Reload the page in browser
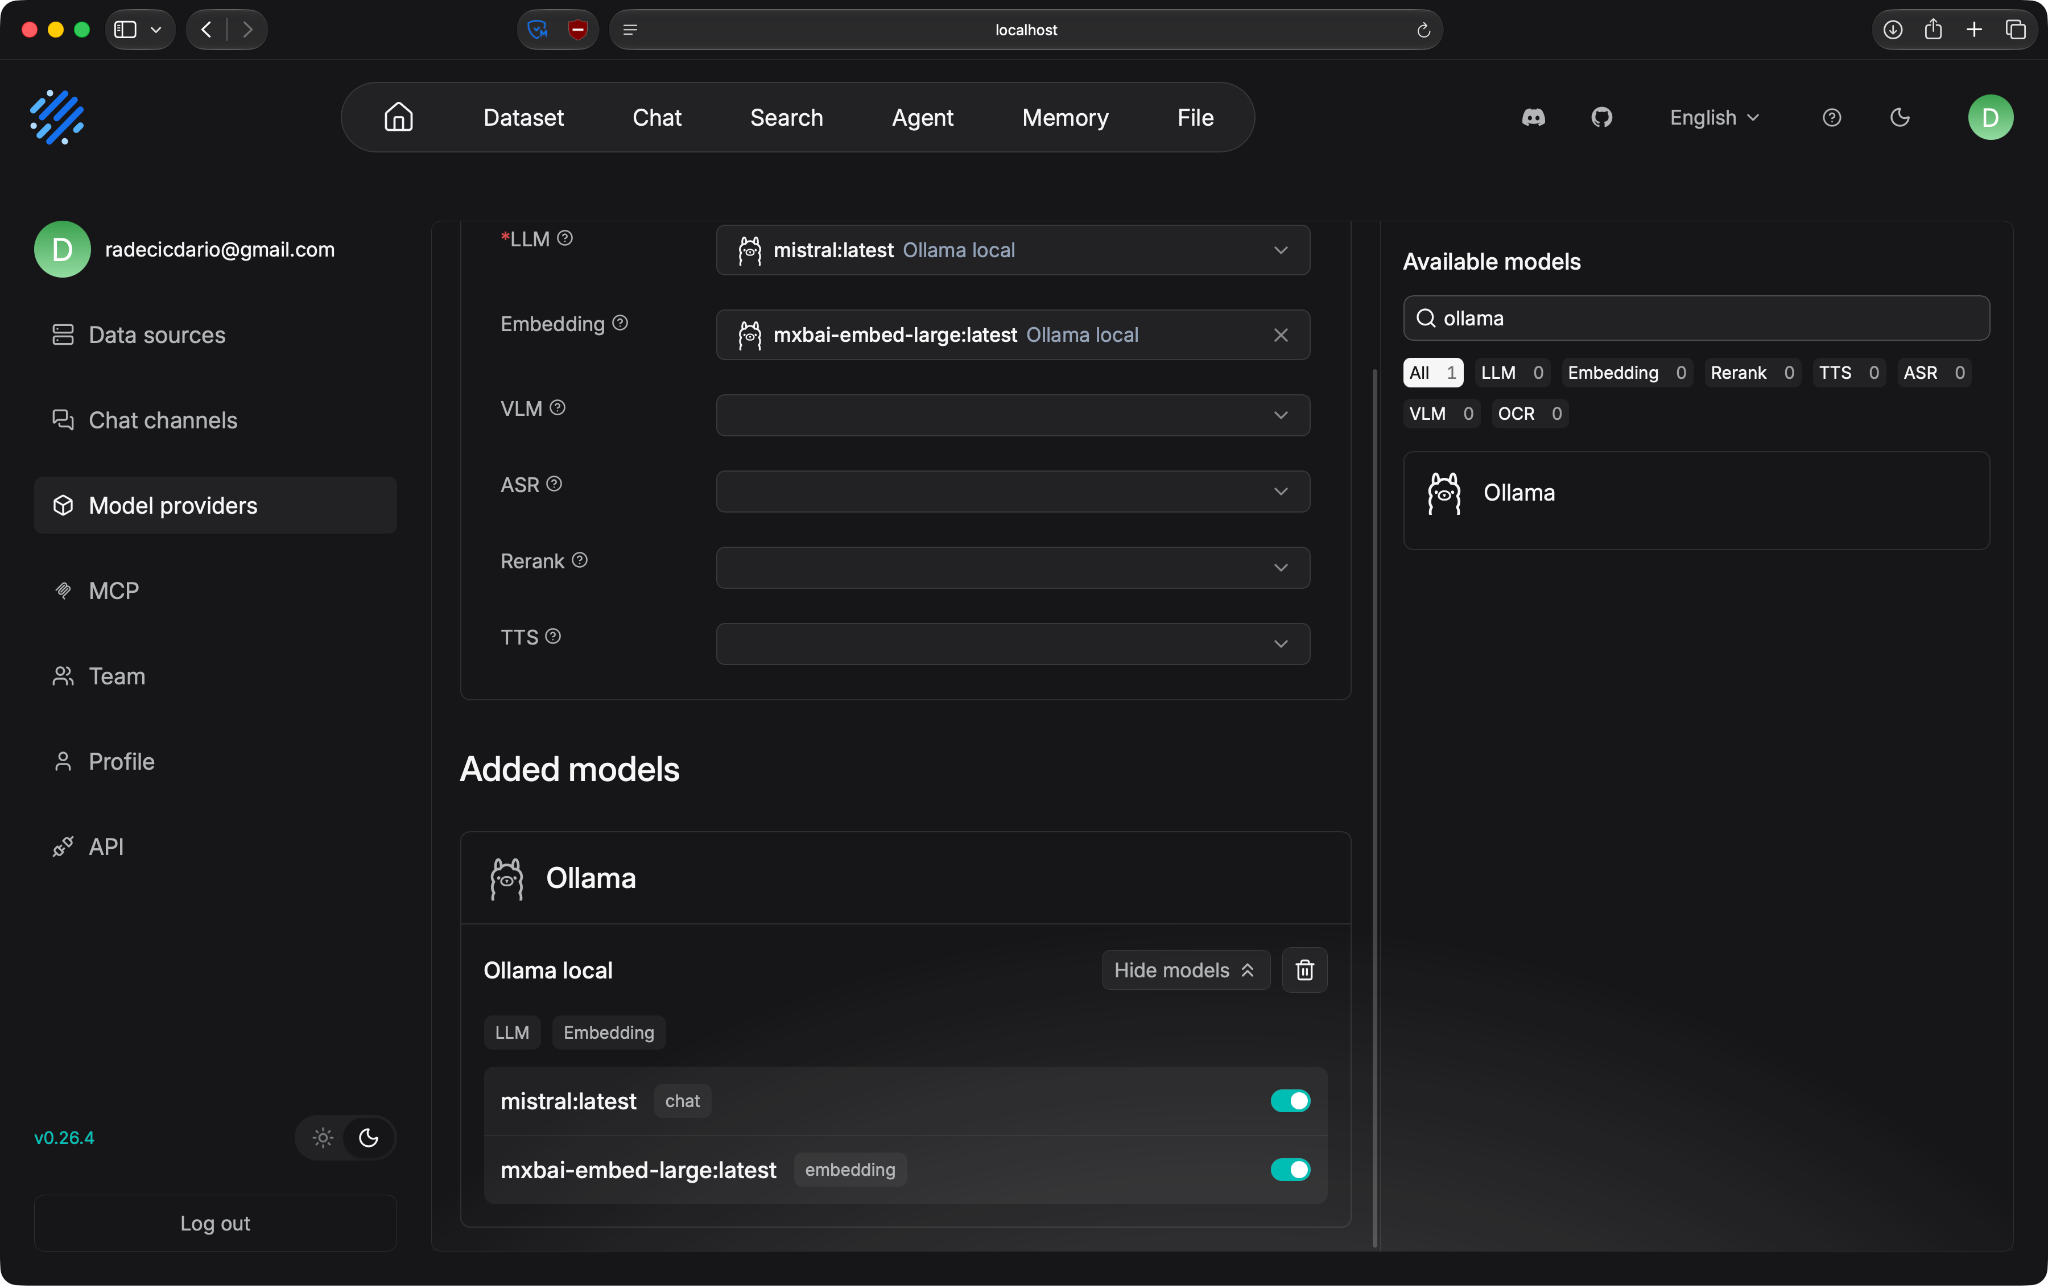The height and width of the screenshot is (1286, 2048). 1423,30
